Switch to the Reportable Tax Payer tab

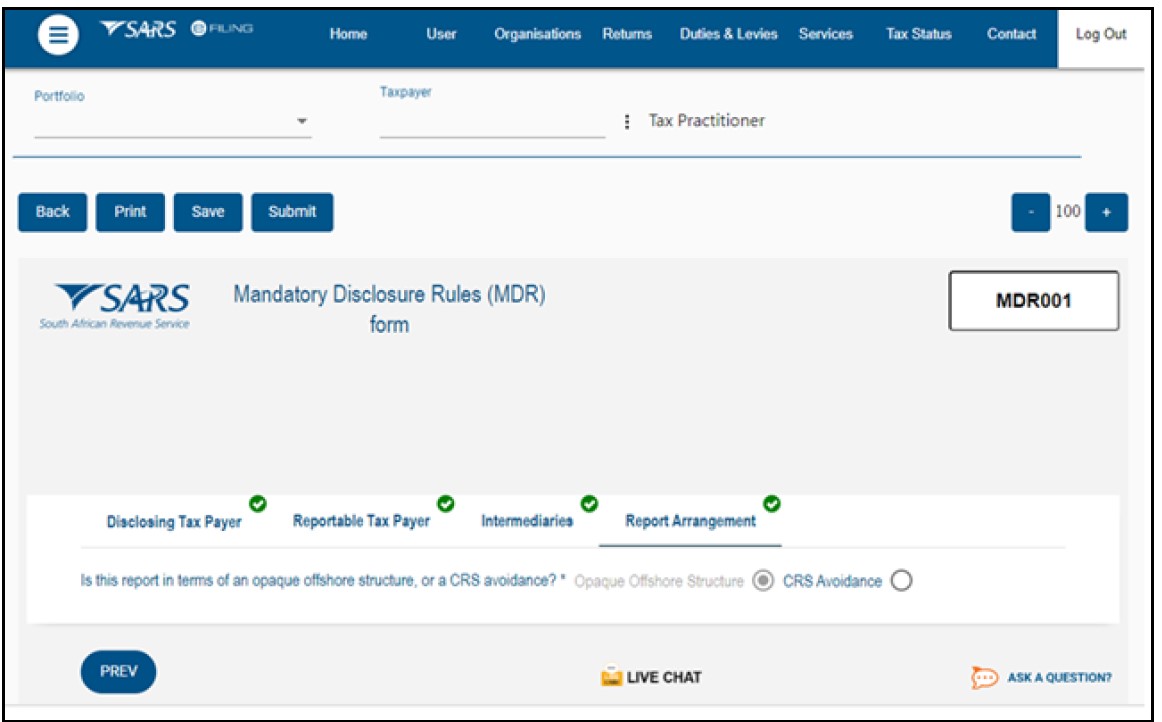click(x=361, y=521)
